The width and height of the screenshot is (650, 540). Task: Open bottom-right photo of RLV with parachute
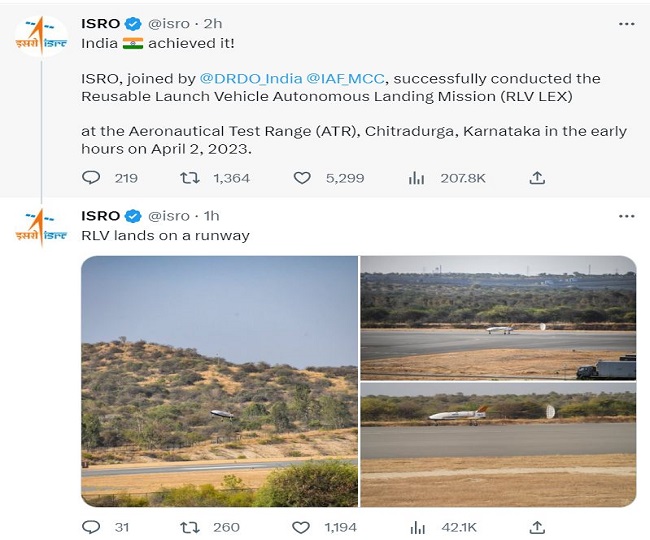pos(498,445)
